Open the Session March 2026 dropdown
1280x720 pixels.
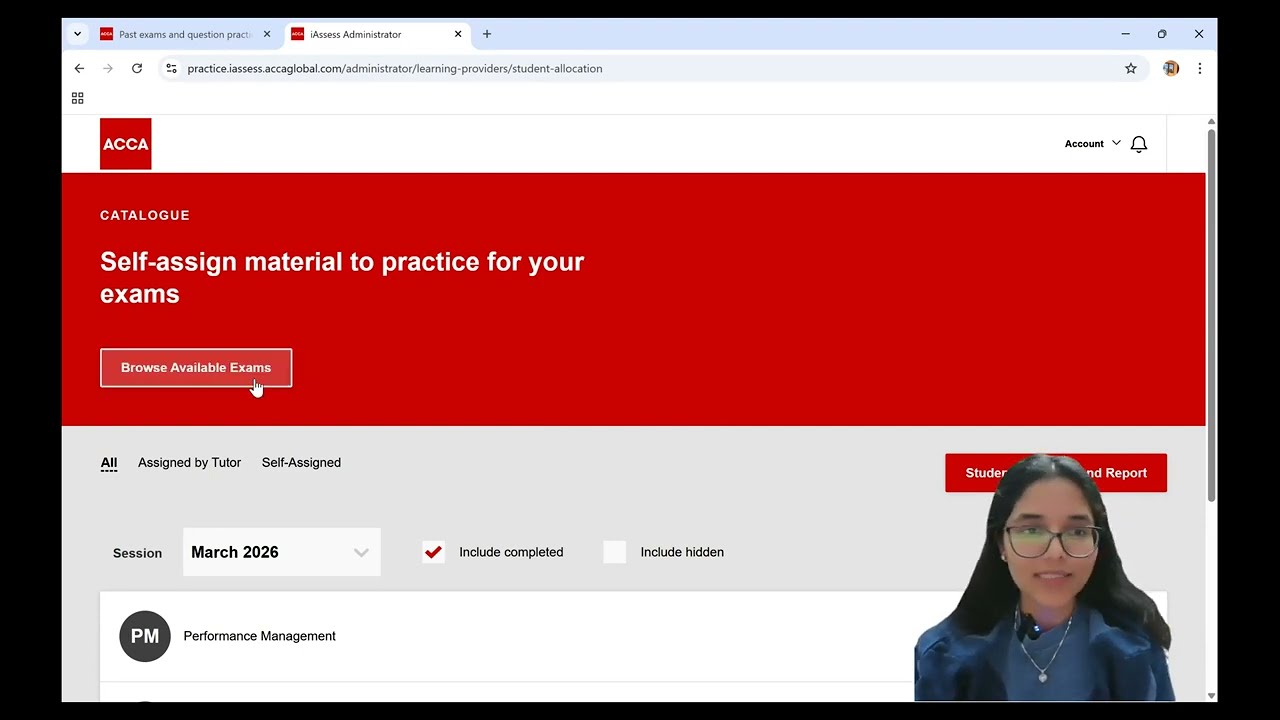(x=281, y=552)
